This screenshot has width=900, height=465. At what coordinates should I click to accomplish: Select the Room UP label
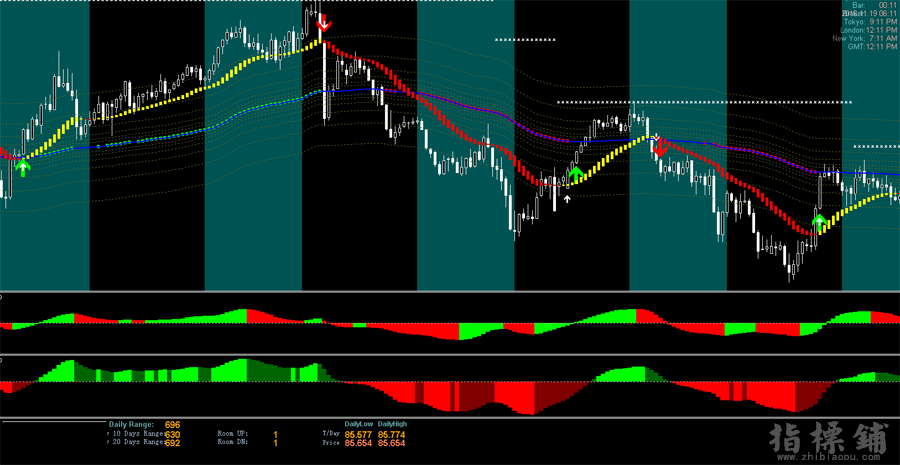233,435
